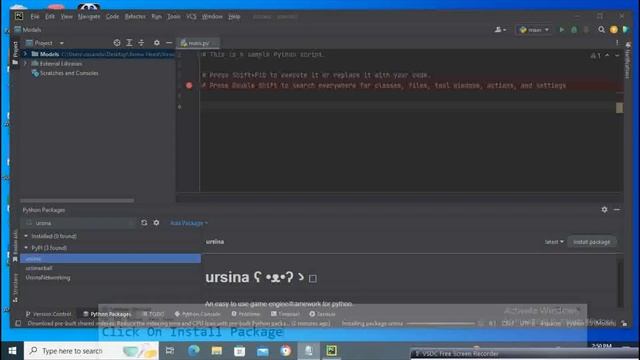
Task: Open the main run configuration dropdown
Action: 534,30
